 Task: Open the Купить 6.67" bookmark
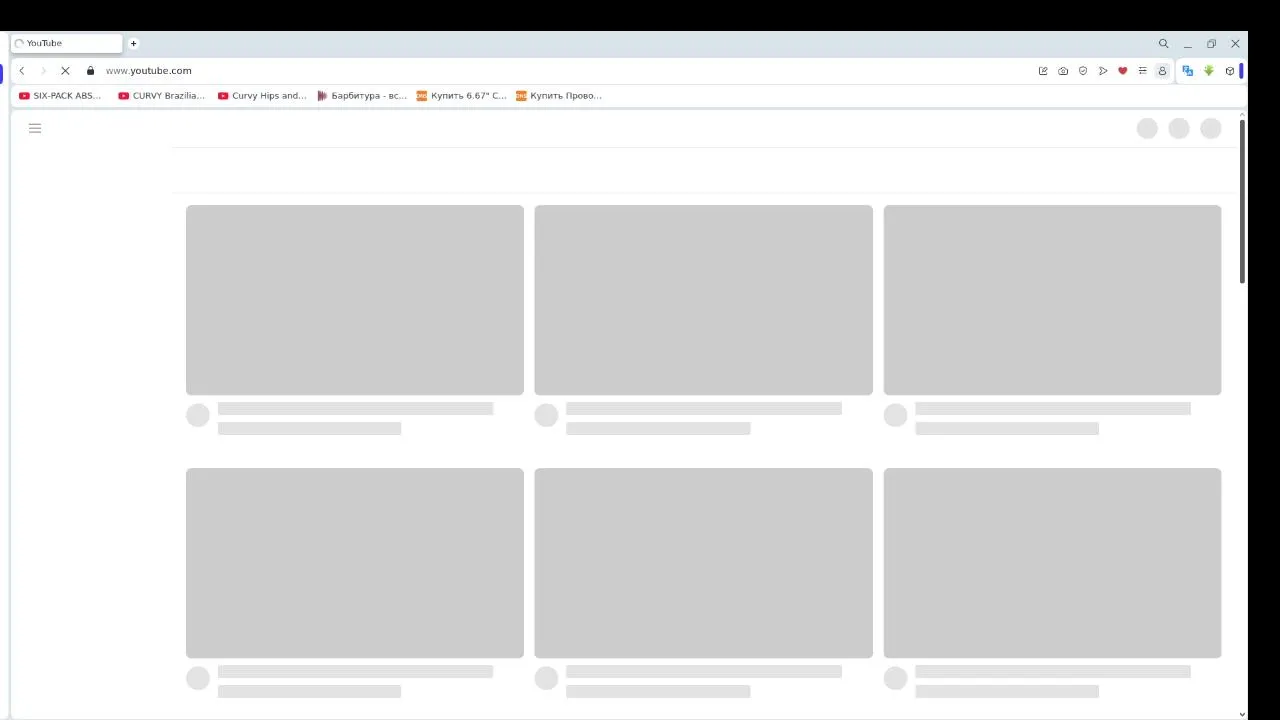[x=462, y=96]
